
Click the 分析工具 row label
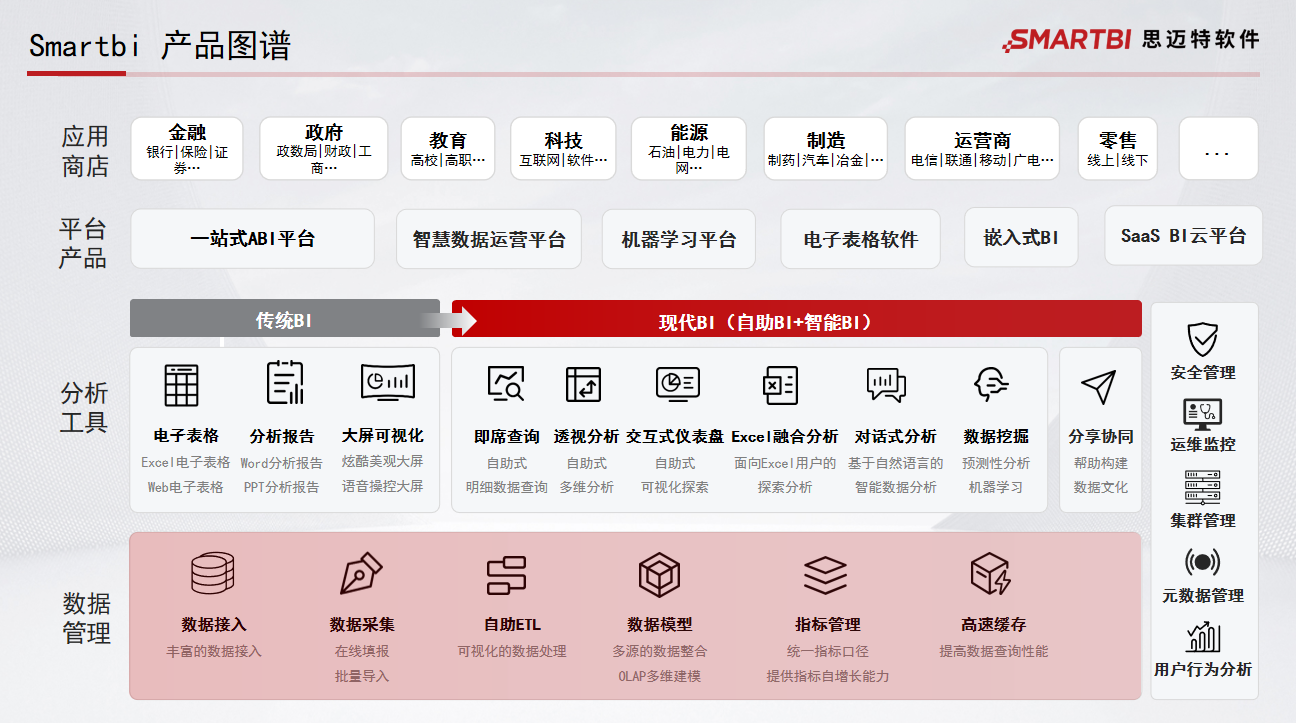(84, 407)
